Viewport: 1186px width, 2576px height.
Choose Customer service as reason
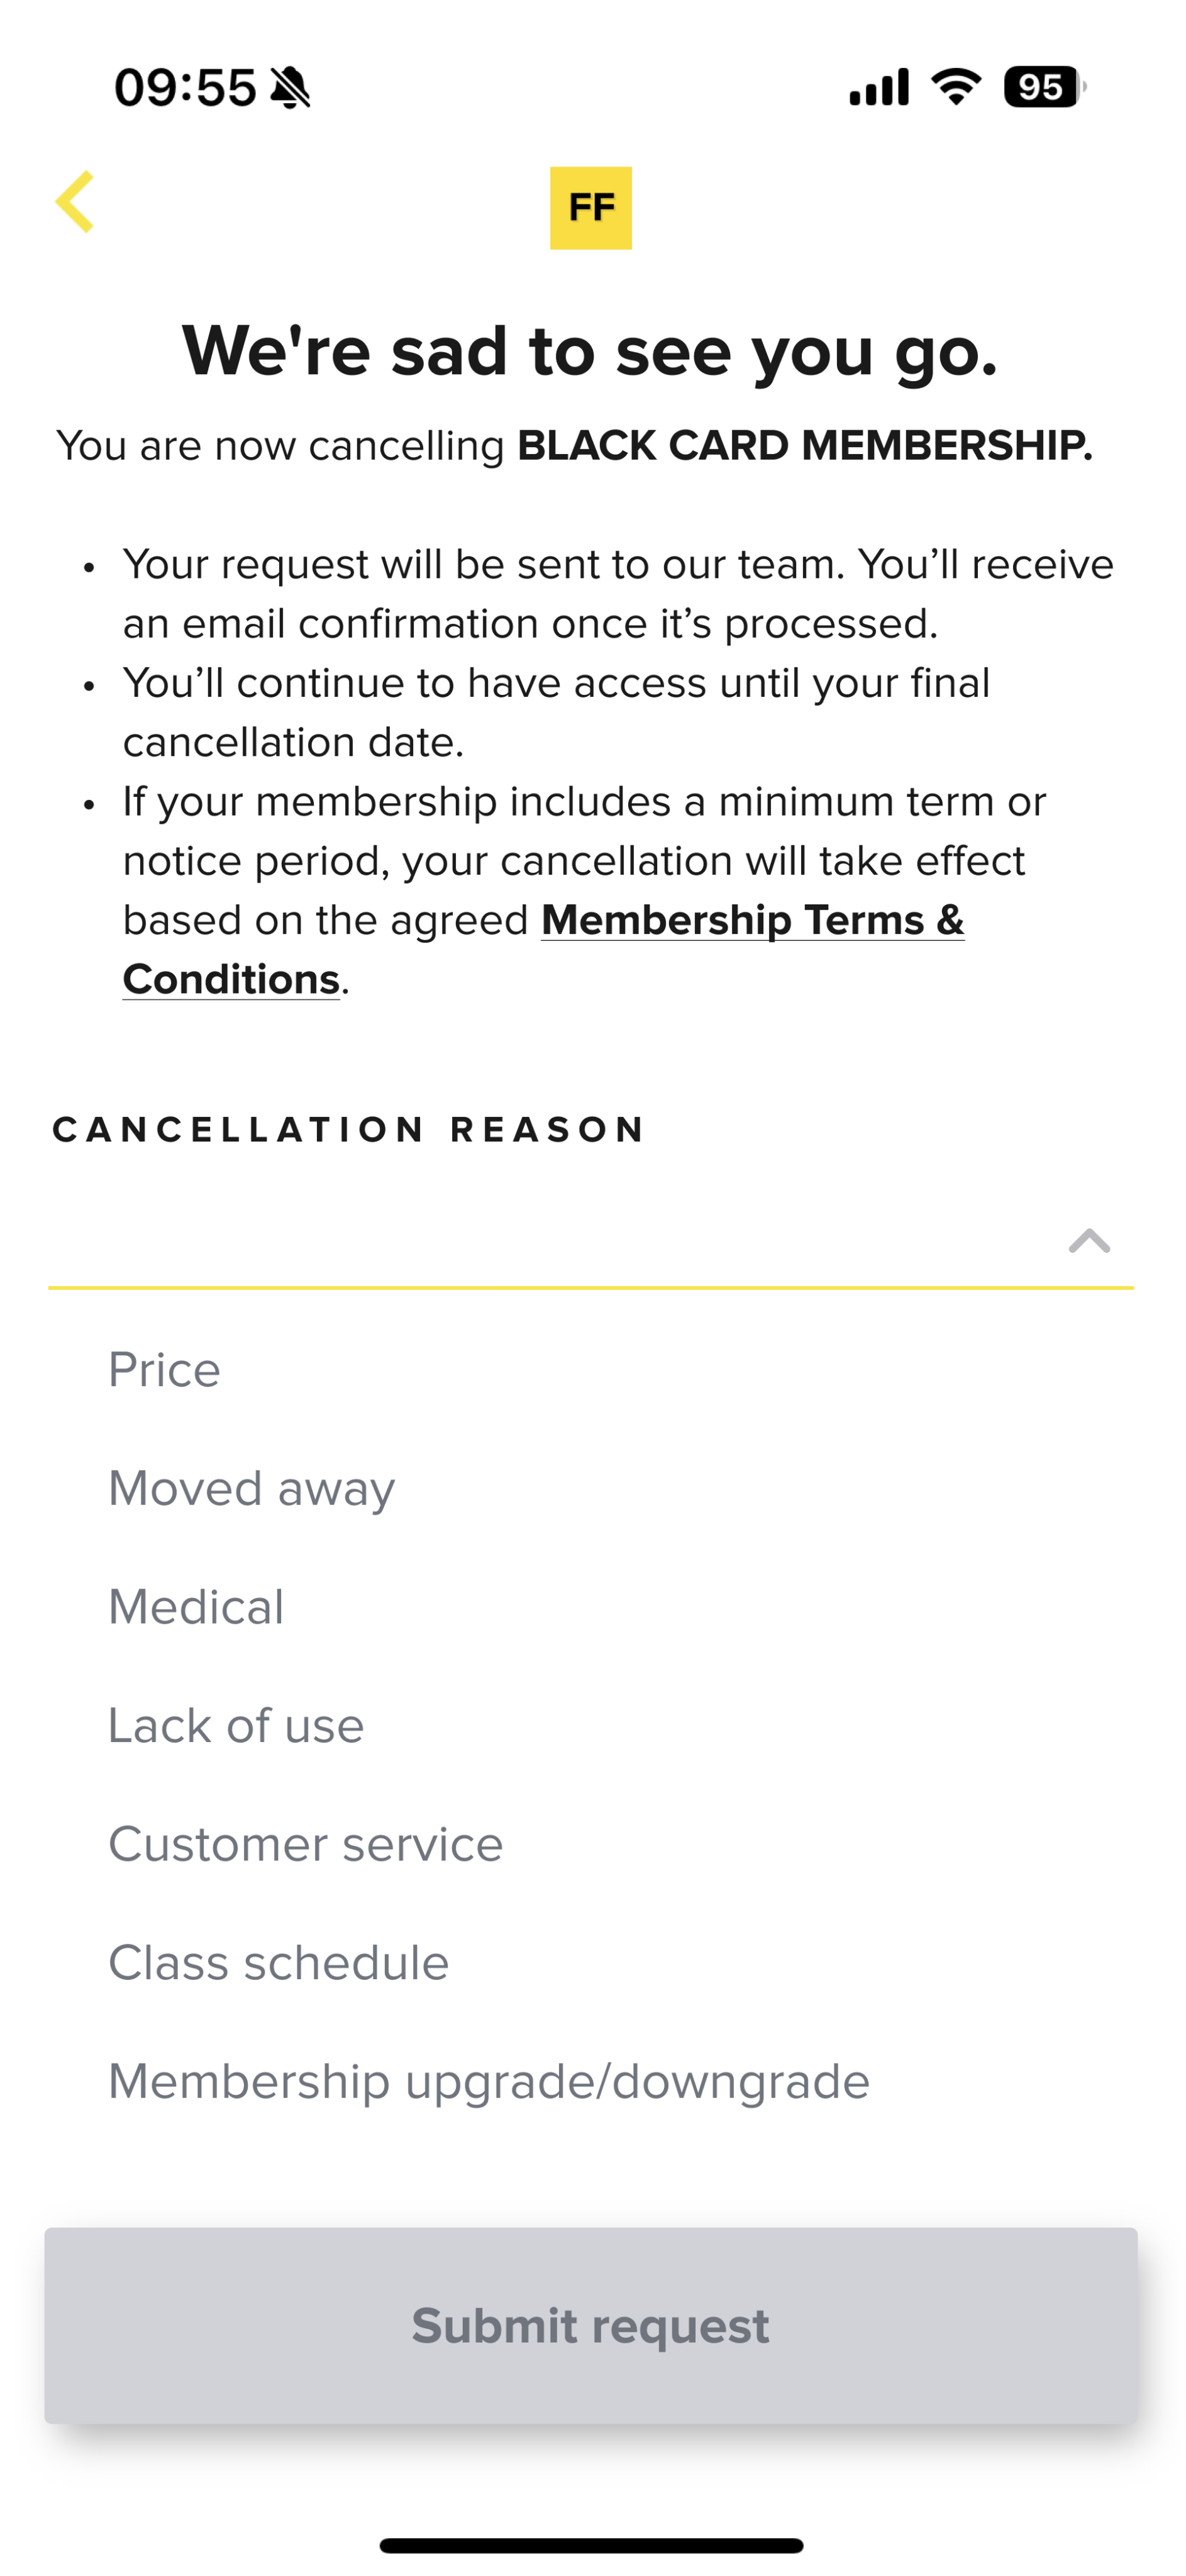[306, 1844]
